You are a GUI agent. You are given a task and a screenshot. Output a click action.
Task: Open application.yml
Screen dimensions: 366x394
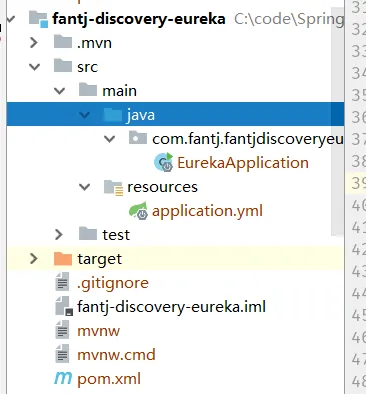tap(207, 211)
